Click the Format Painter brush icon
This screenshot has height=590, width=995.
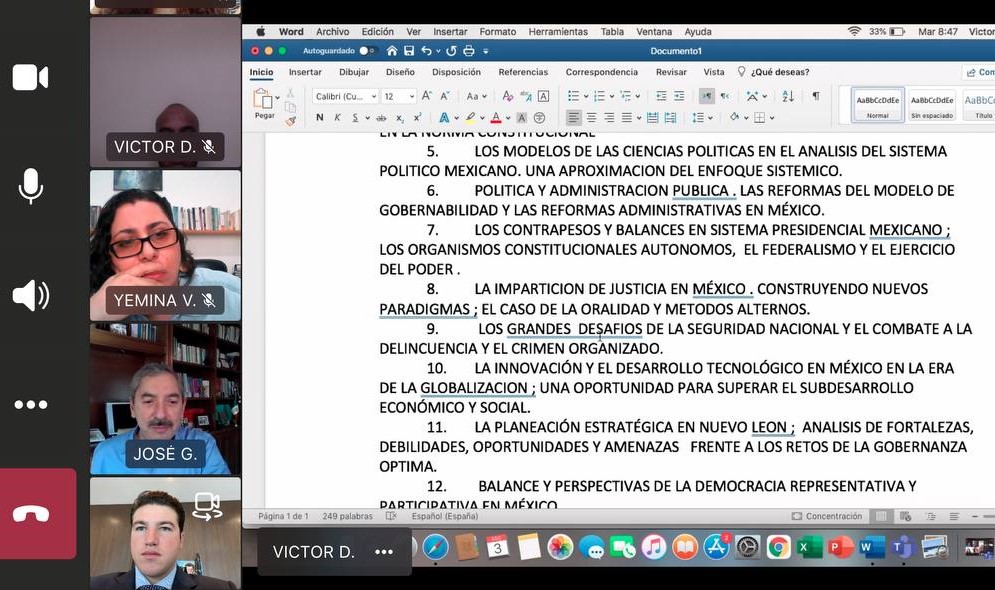[x=291, y=121]
